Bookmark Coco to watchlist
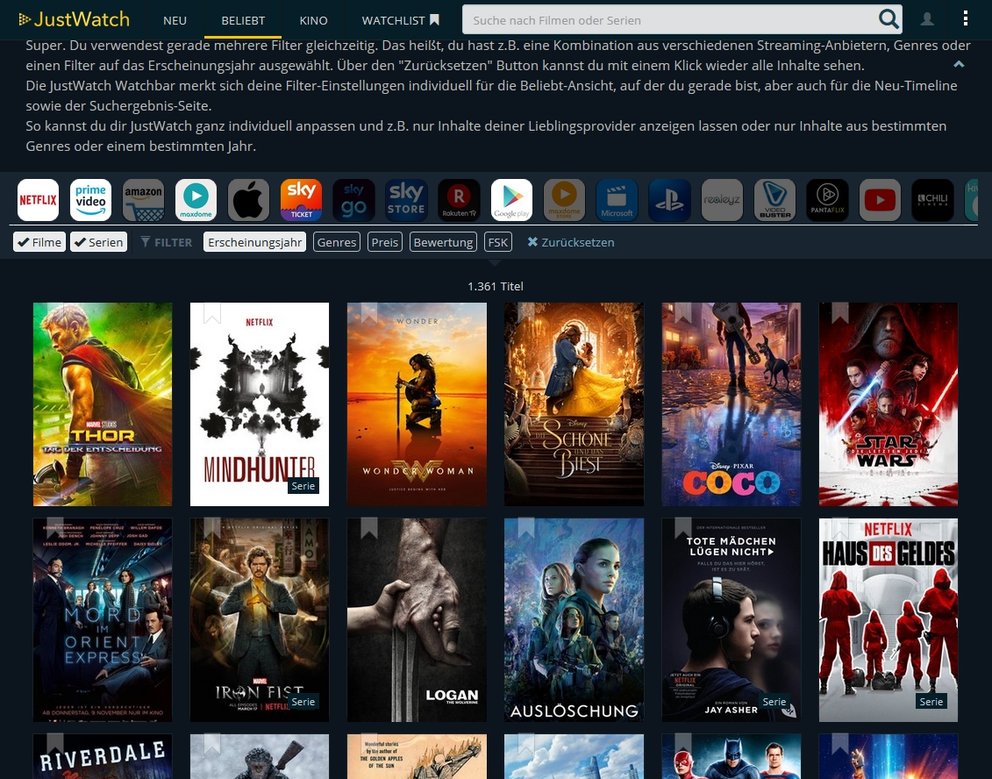This screenshot has width=992, height=779. click(683, 311)
